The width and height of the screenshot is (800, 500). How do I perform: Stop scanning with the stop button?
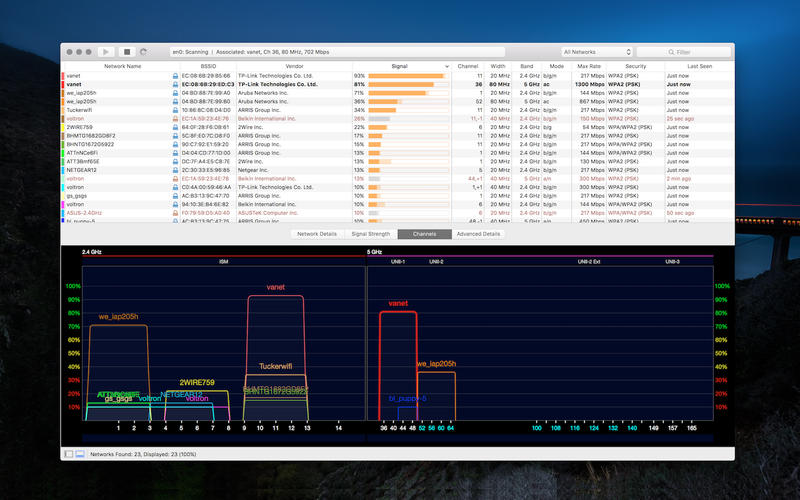(x=127, y=52)
